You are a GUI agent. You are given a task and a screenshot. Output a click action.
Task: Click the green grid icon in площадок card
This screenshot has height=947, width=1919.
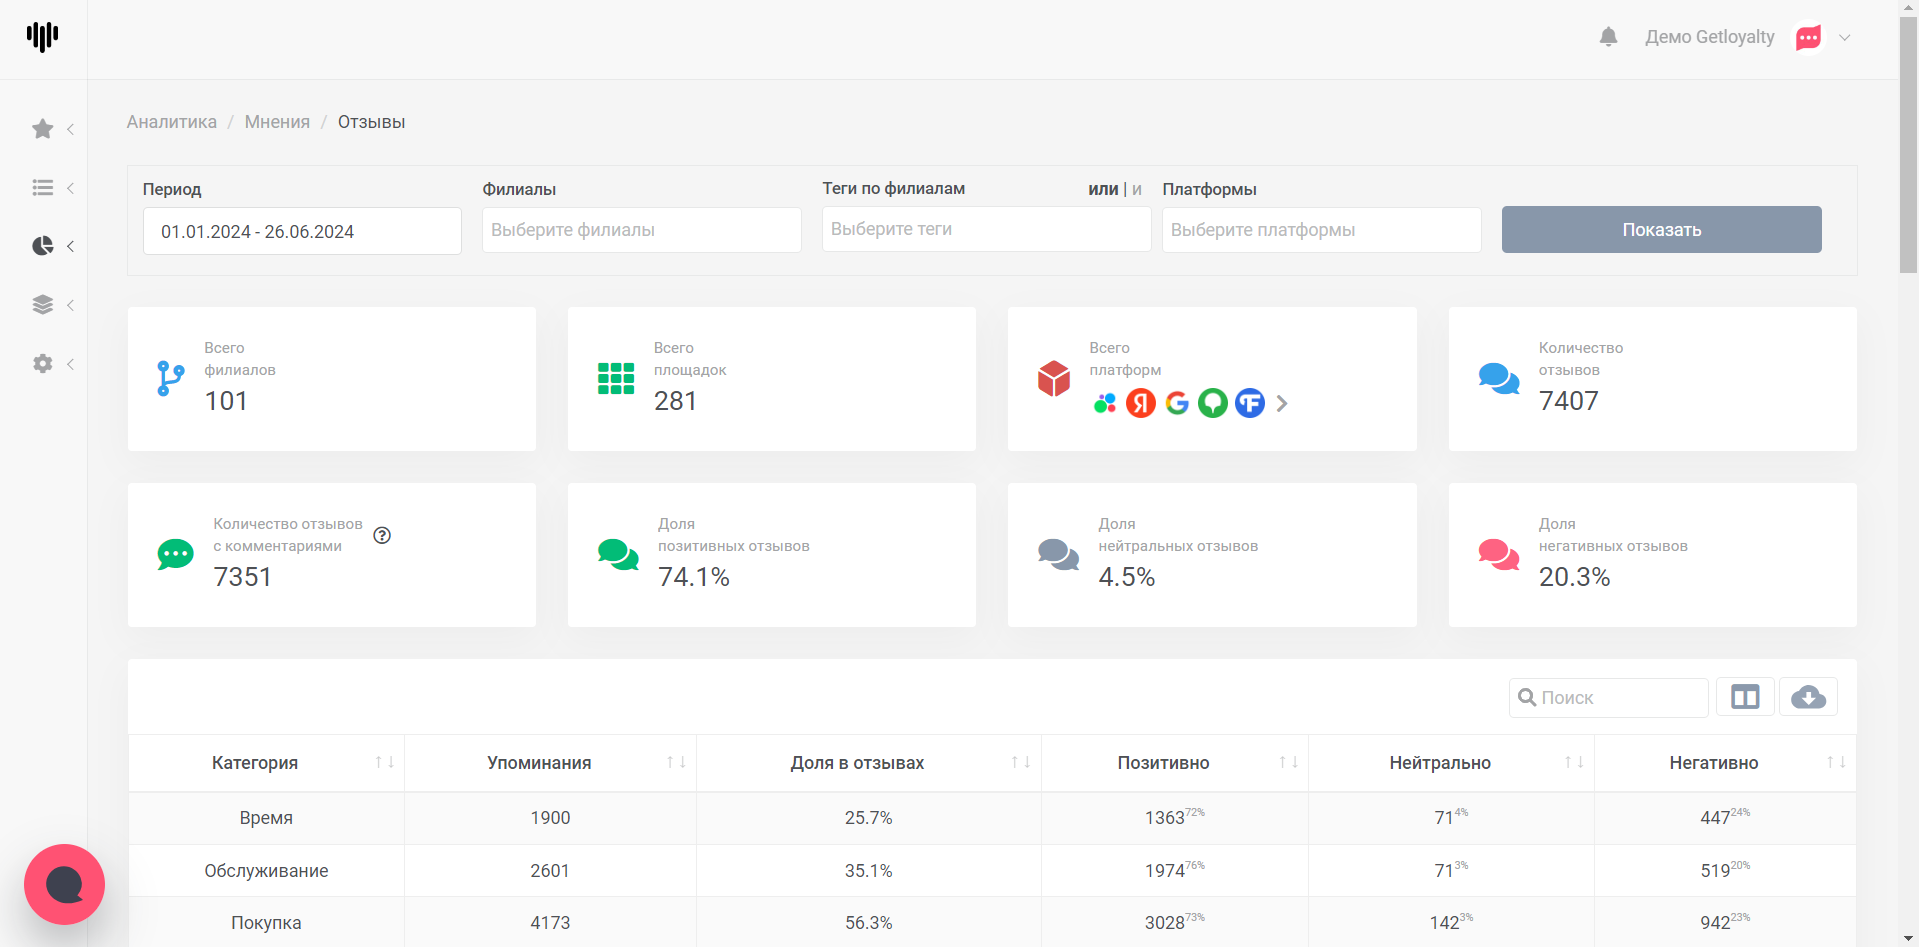pos(616,379)
